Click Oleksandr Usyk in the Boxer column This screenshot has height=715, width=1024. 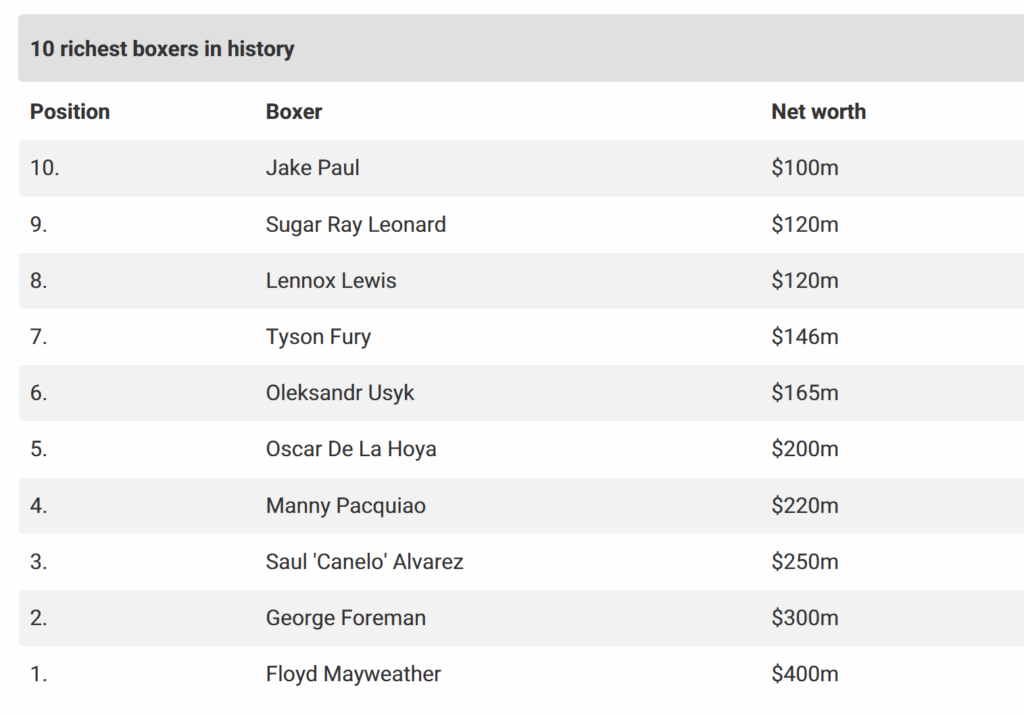click(x=340, y=393)
